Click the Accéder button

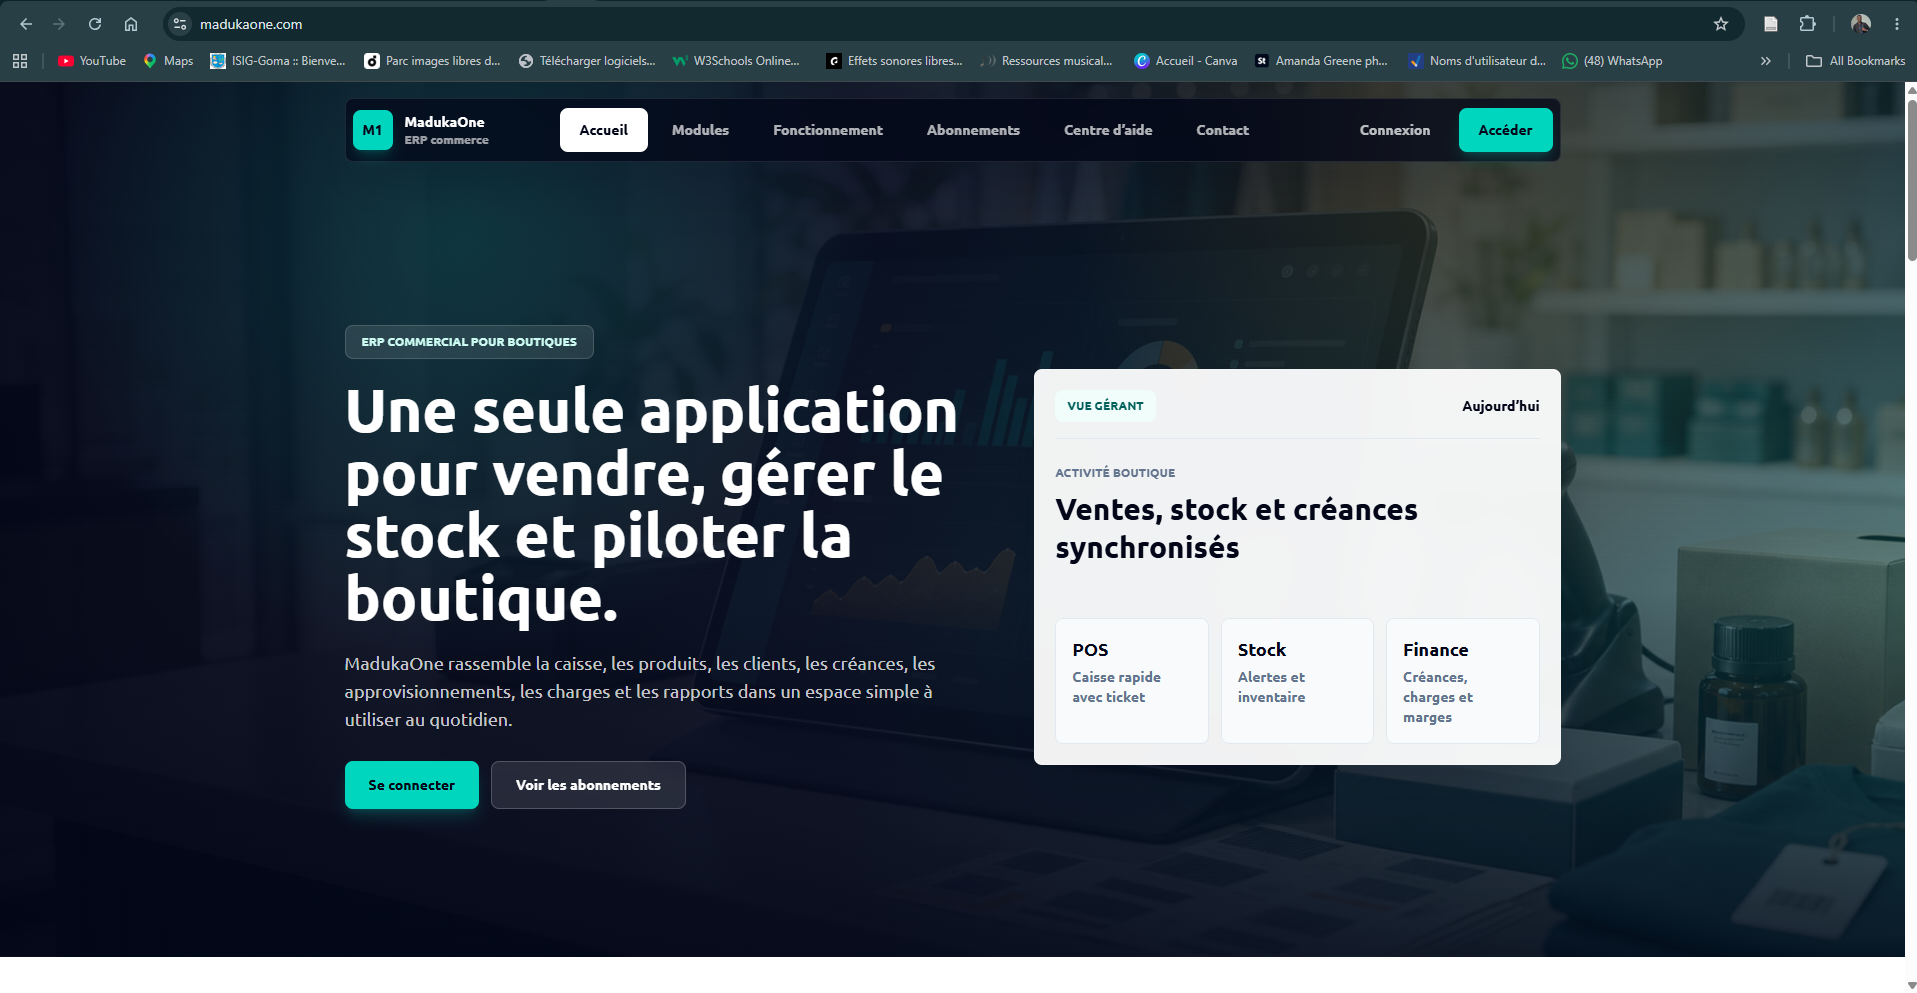click(1505, 130)
